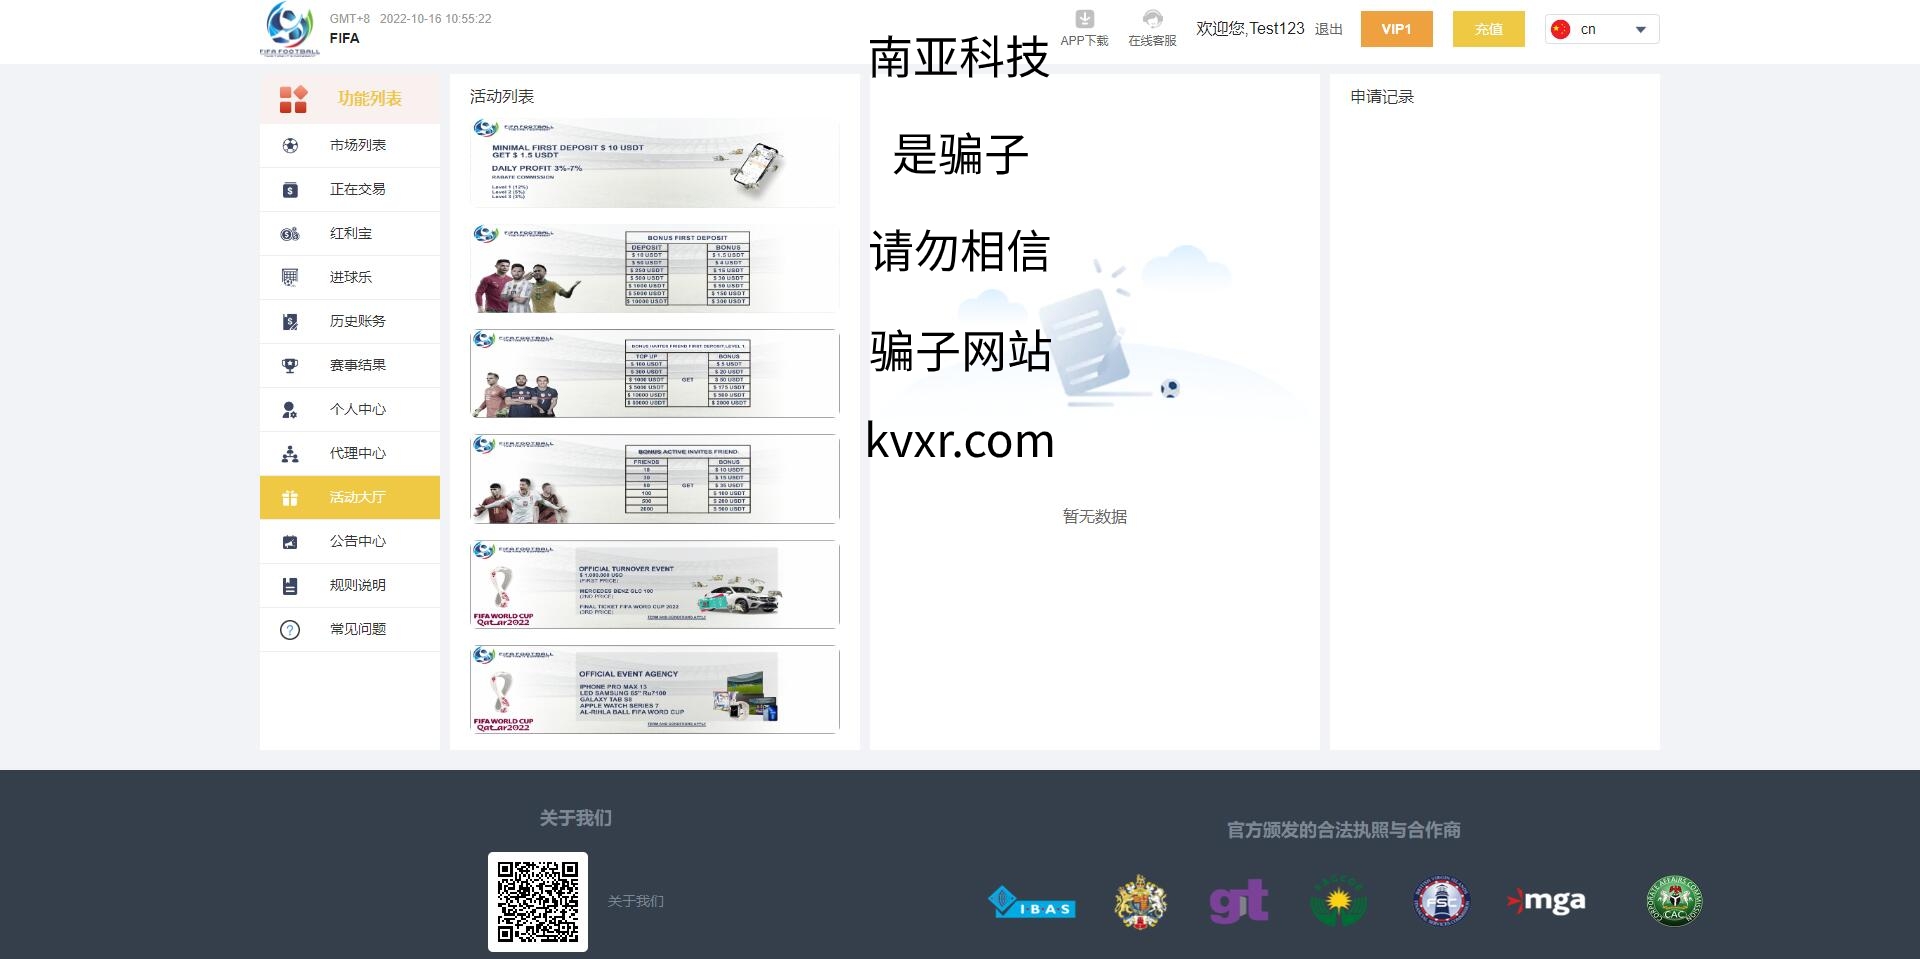The width and height of the screenshot is (1920, 959).
Task: Click the gift icon beside 活动大厅
Action: click(290, 497)
